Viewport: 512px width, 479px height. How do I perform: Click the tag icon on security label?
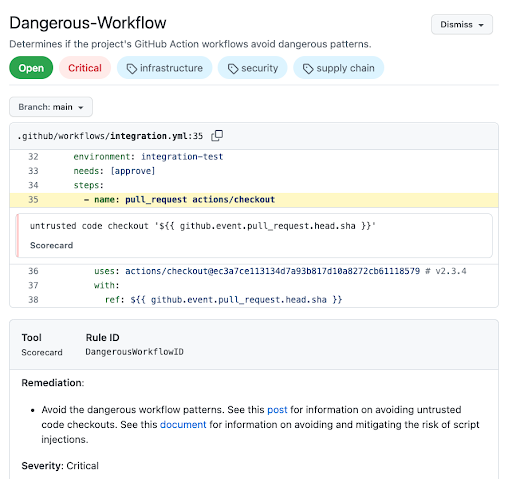point(233,69)
